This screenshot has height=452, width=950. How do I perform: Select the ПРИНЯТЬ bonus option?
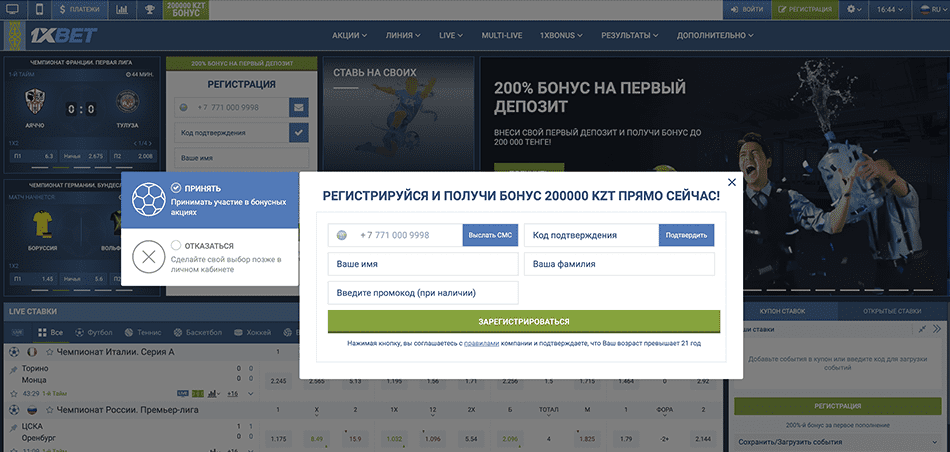[210, 200]
